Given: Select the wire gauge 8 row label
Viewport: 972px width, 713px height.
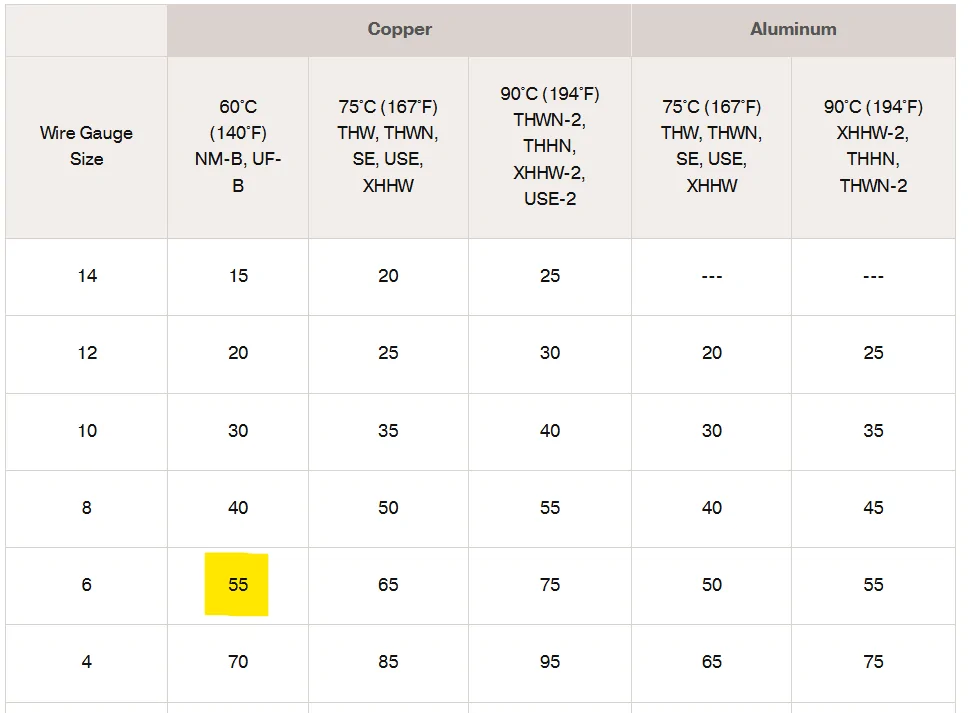Looking at the screenshot, I should (87, 508).
